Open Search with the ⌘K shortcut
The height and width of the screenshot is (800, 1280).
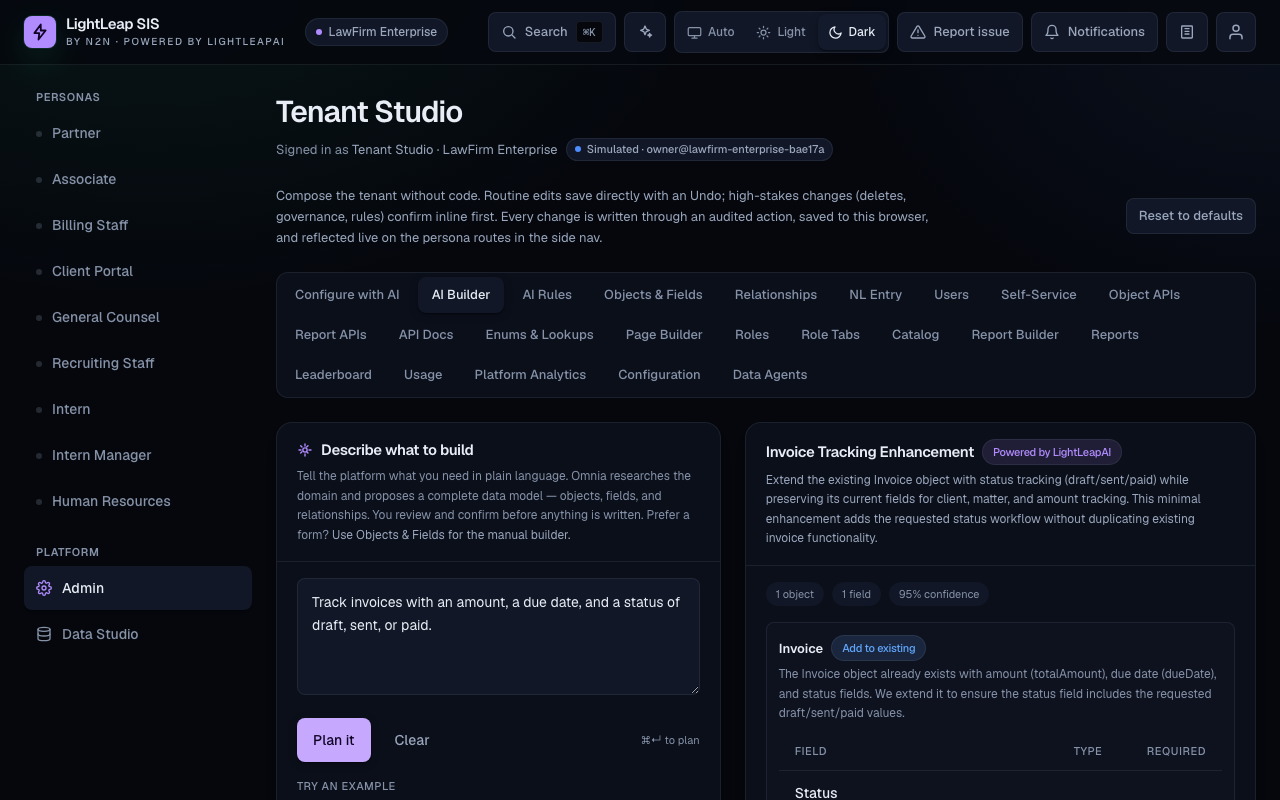(x=552, y=32)
